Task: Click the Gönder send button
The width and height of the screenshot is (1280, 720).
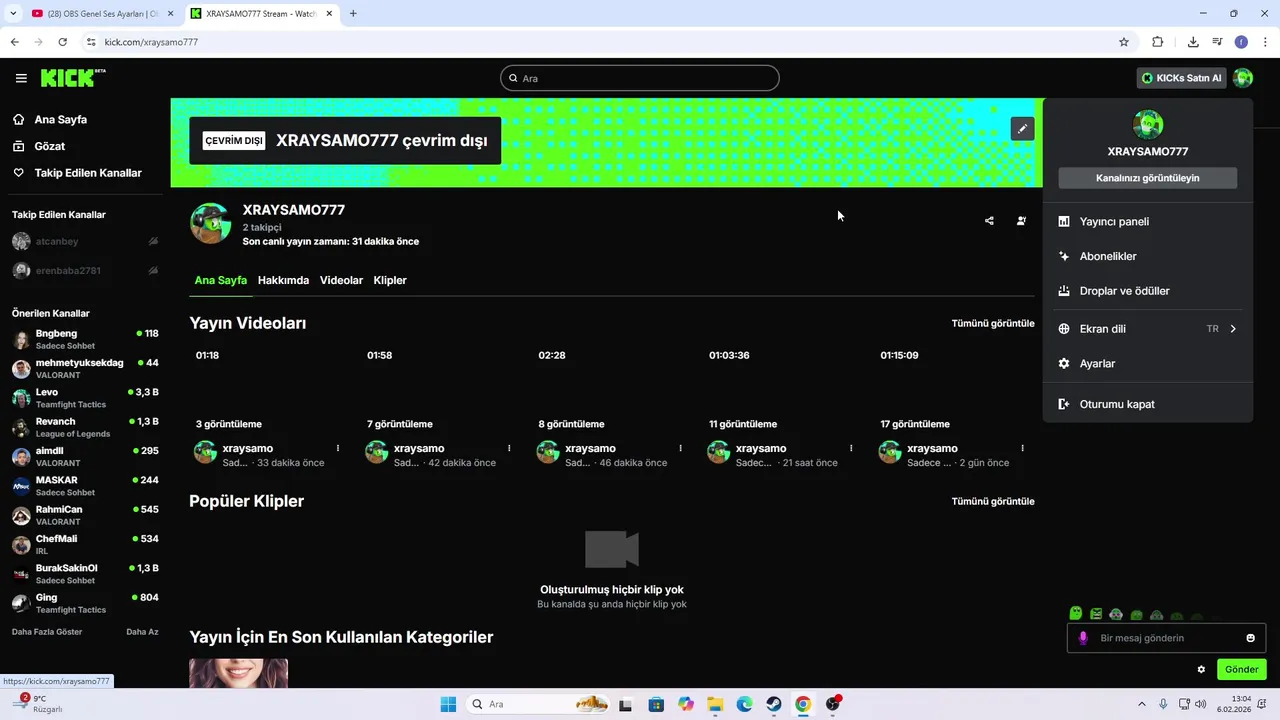Action: coord(1242,669)
